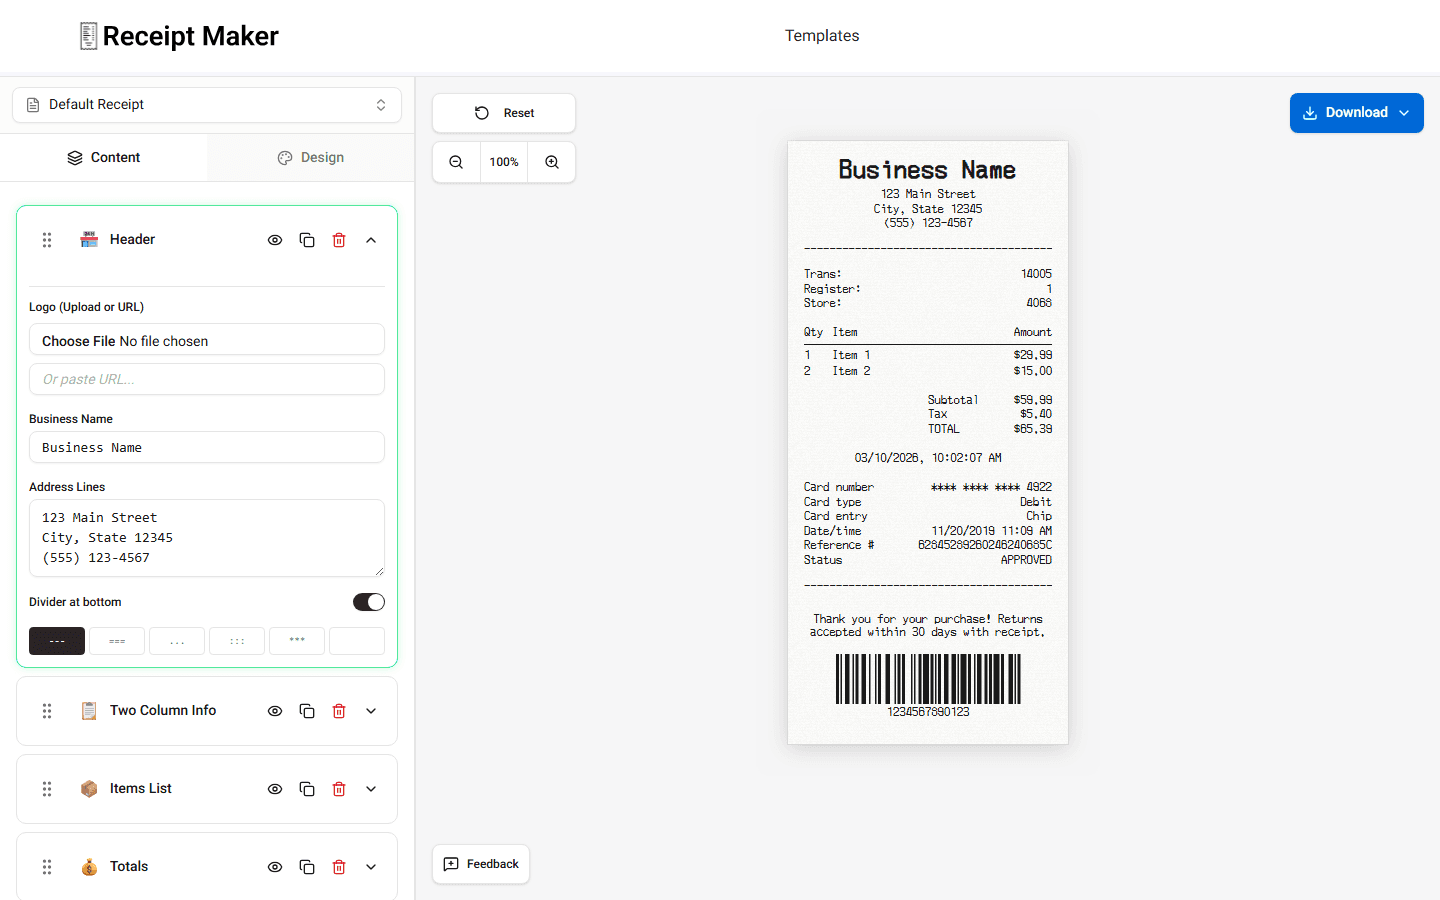The width and height of the screenshot is (1440, 900).
Task: Duplicate the Header section
Action: [x=307, y=240]
